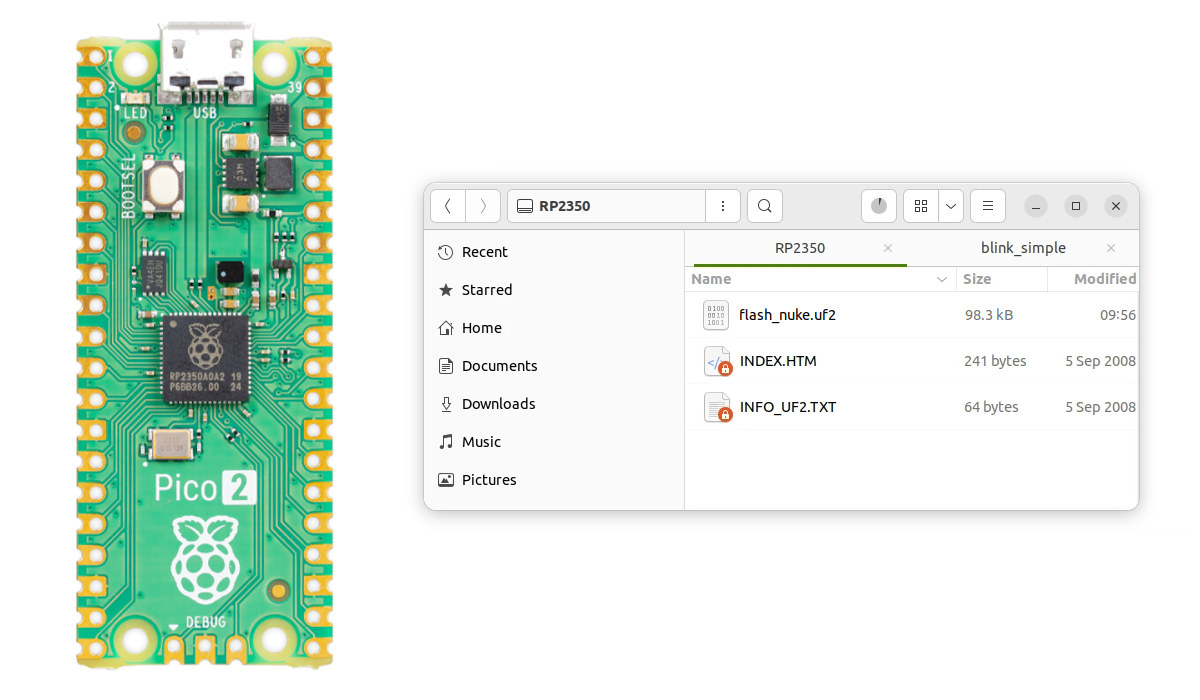The image size is (1200, 700).
Task: Open the path bar three-dot menu
Action: pyautogui.click(x=722, y=206)
